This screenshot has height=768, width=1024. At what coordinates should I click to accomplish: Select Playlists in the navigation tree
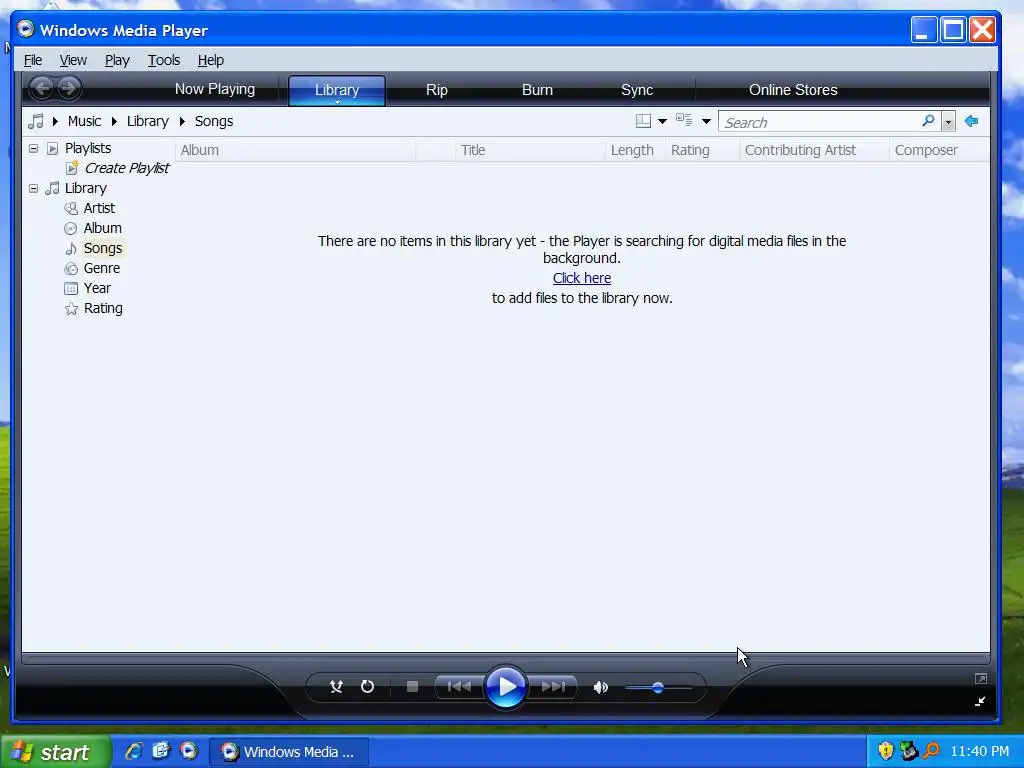click(88, 148)
